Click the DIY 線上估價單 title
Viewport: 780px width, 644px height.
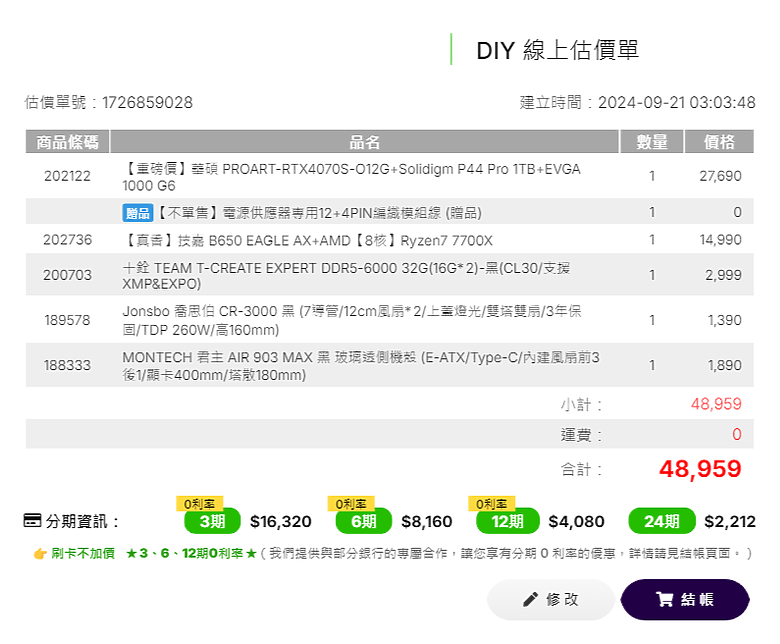(x=558, y=50)
